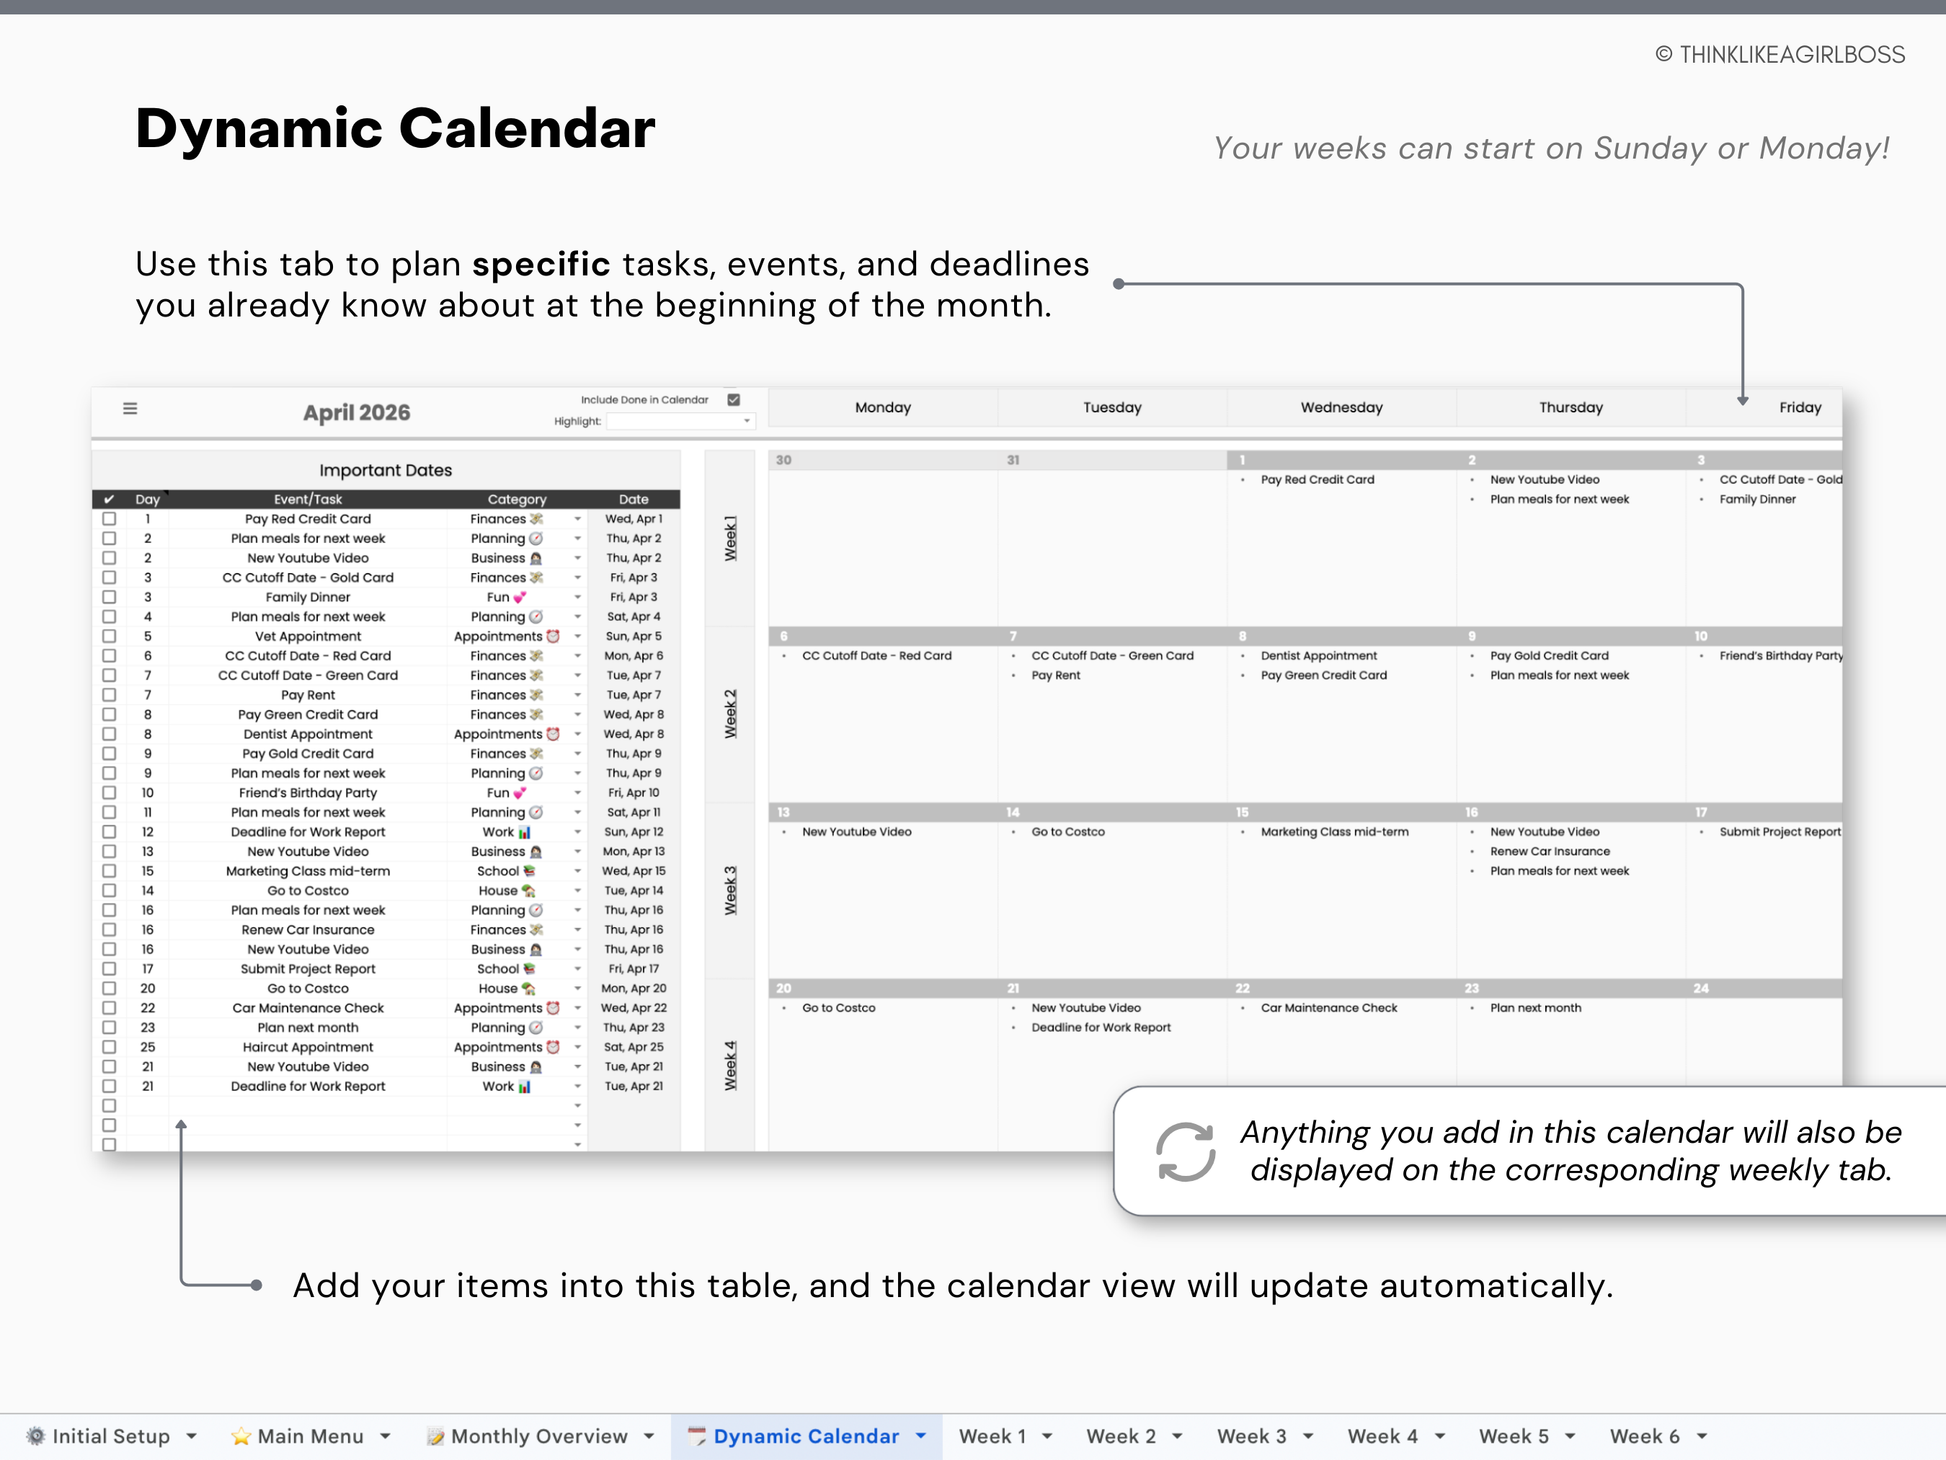
Task: Click the copyright symbol before THINKLIKEAGIRLBOSS
Action: click(x=1663, y=55)
